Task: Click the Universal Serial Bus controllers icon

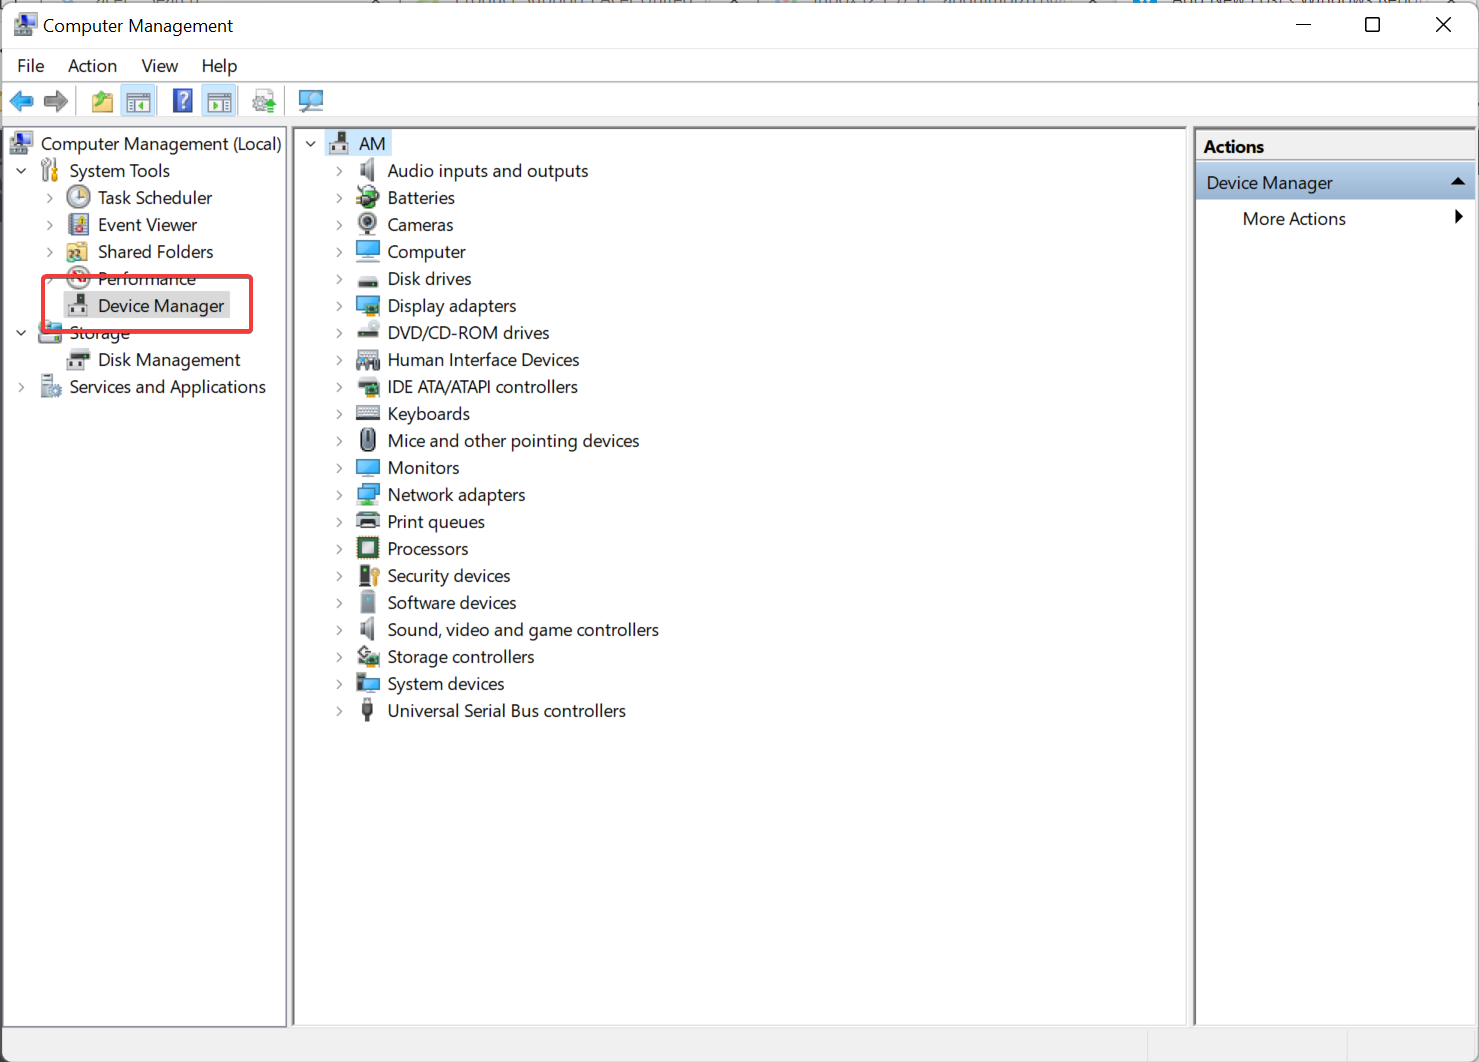Action: [368, 711]
